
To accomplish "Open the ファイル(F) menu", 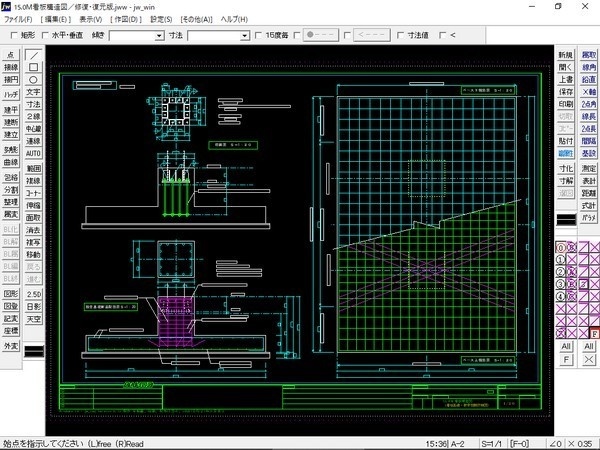I will pyautogui.click(x=18, y=19).
